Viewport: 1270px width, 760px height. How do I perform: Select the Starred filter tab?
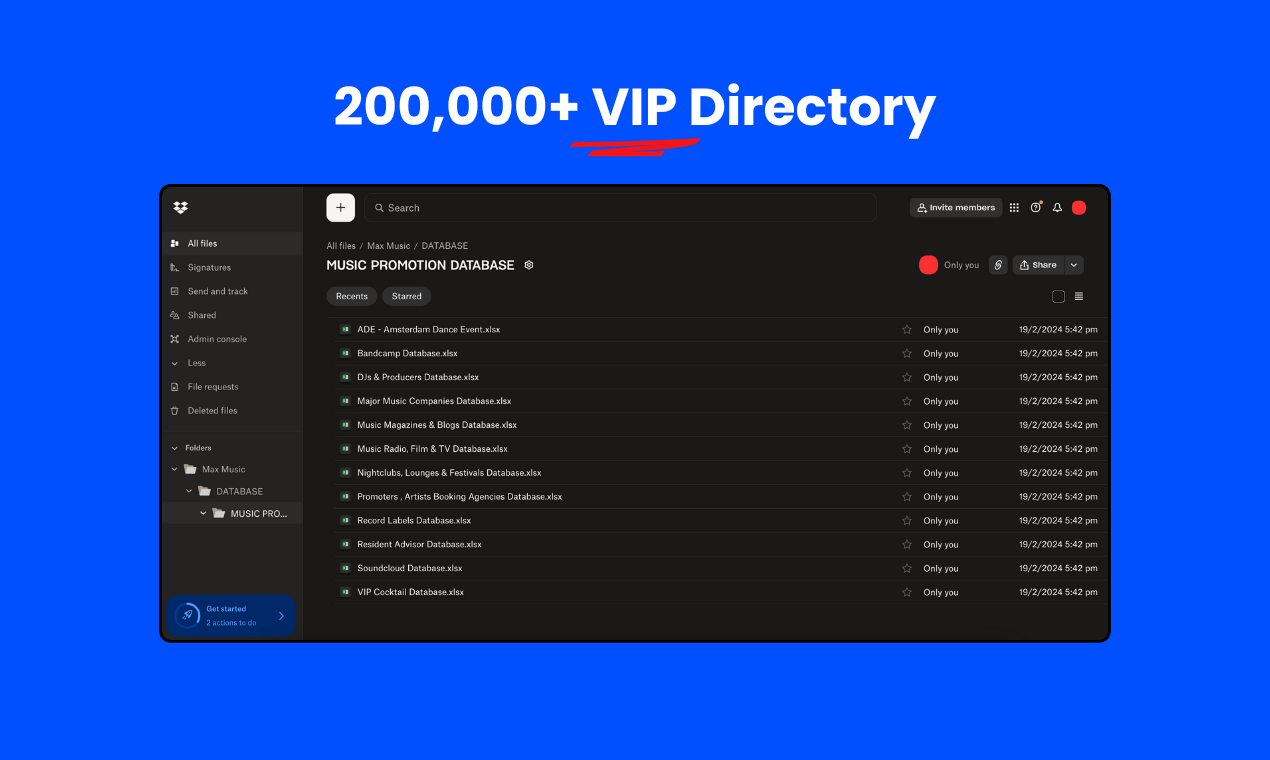(407, 296)
